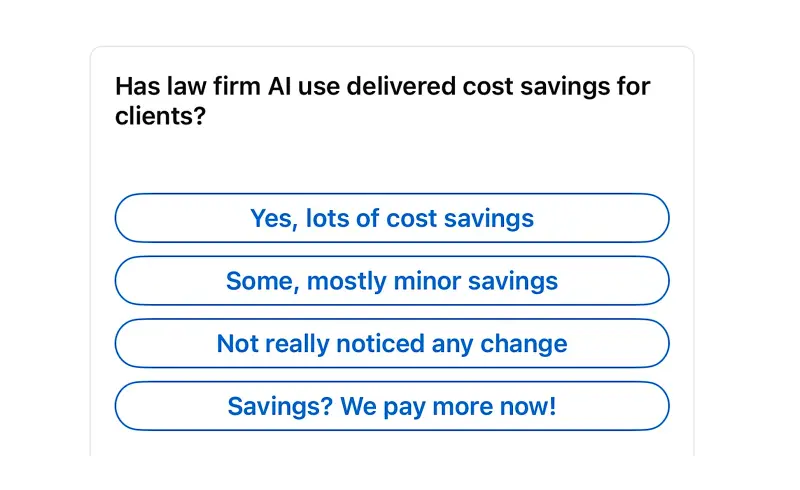Viewport: 800px width, 490px height.
Task: Click the word 'Savings?' in the bottom option
Action: click(x=280, y=407)
